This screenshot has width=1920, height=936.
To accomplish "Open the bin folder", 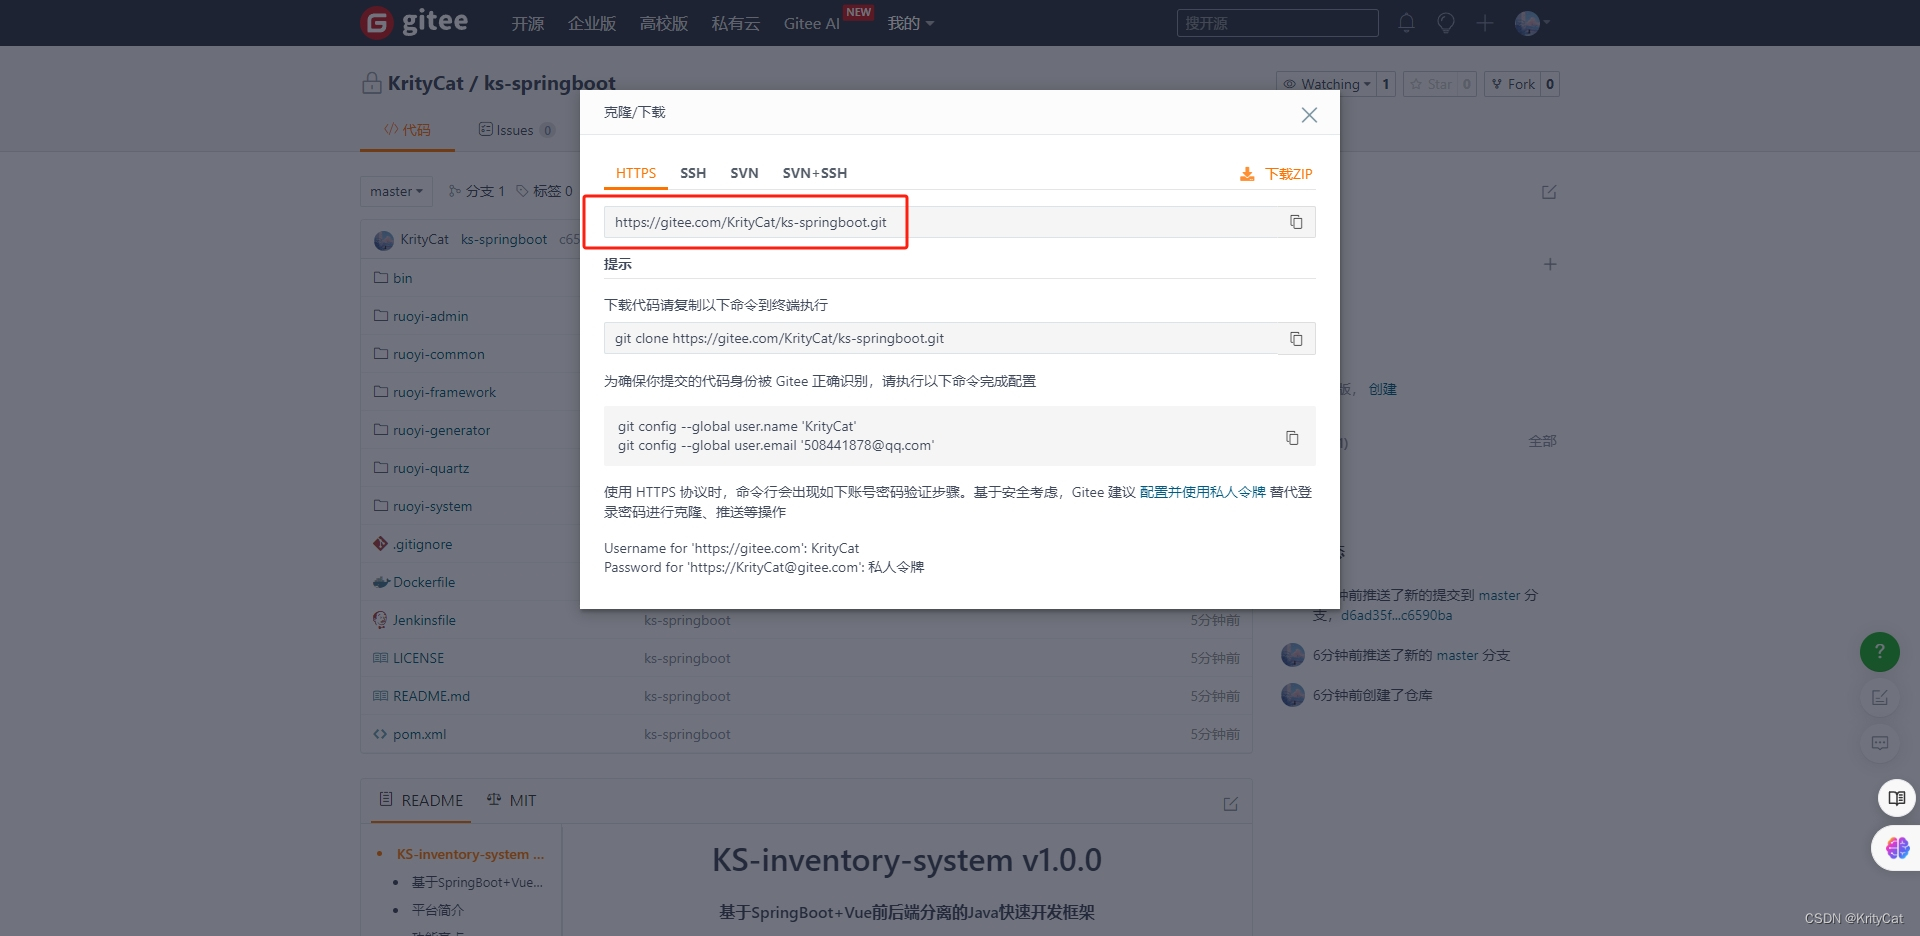I will click(x=402, y=278).
